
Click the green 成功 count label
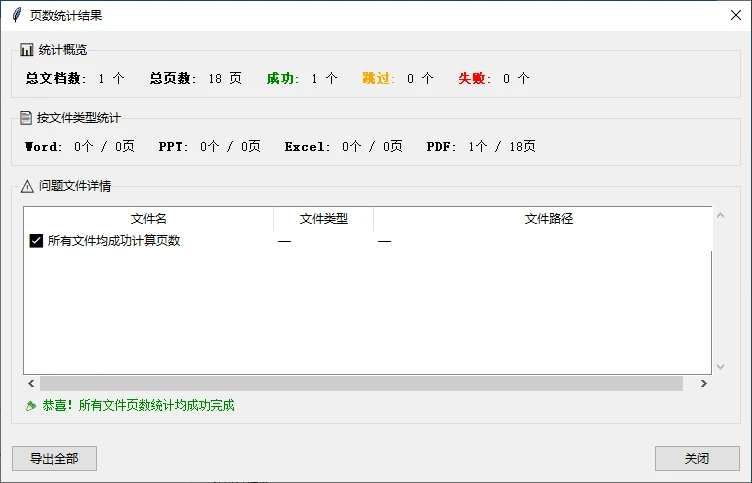[283, 78]
